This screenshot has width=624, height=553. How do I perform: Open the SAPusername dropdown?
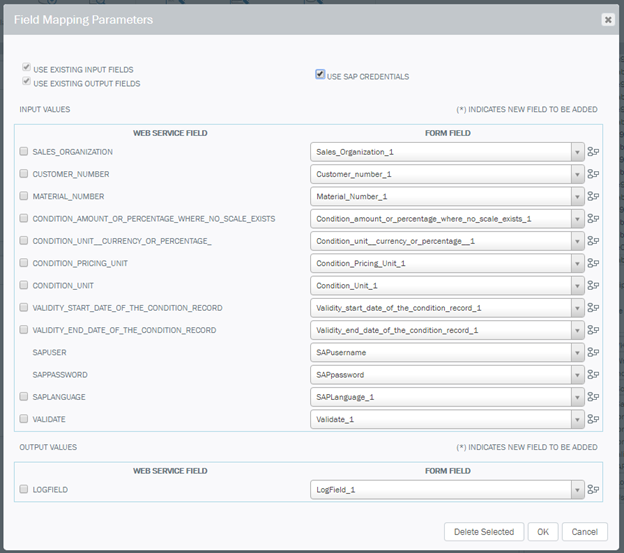(447, 352)
